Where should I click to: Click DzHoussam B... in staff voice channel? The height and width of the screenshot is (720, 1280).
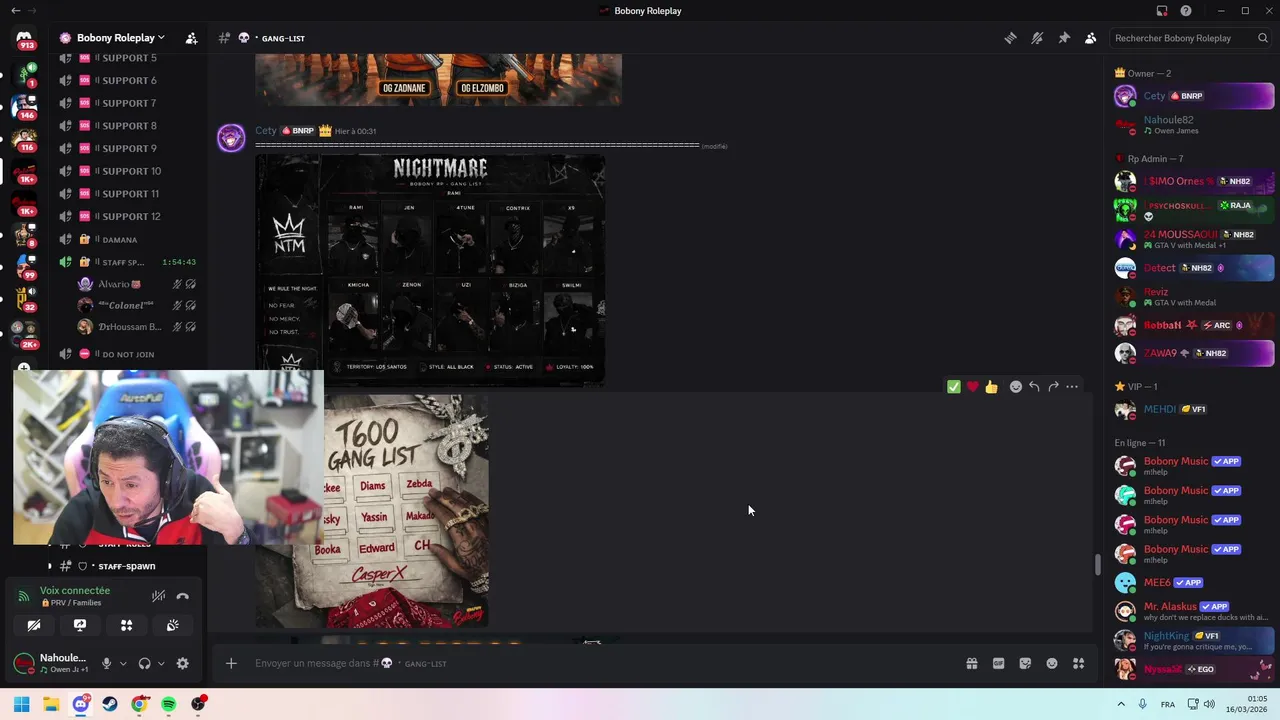[137, 327]
